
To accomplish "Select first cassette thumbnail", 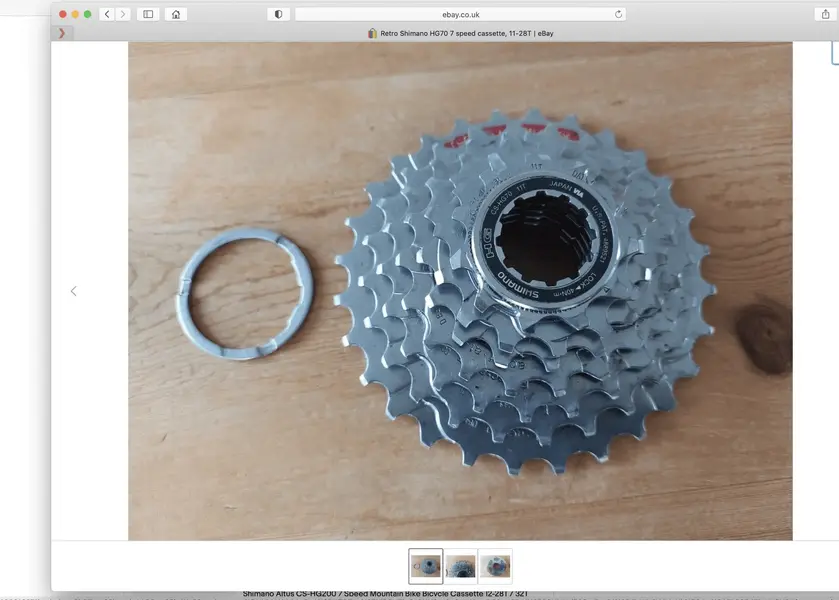I will pos(426,566).
